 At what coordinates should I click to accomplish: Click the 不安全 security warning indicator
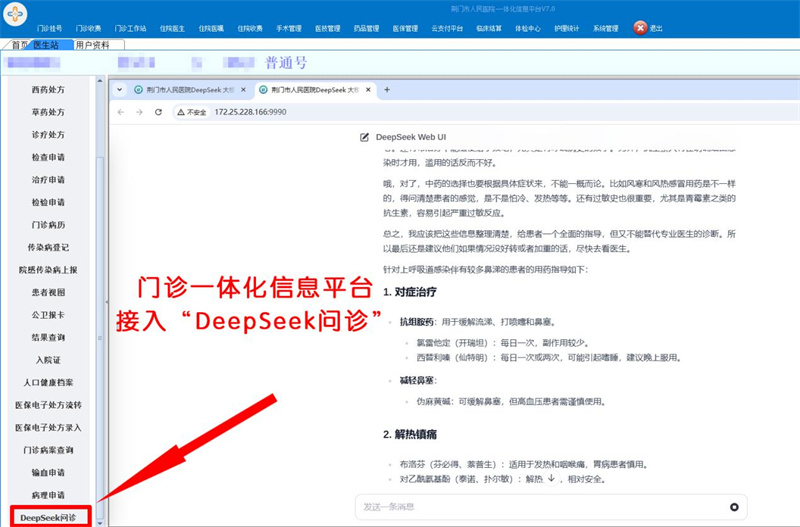tap(192, 112)
